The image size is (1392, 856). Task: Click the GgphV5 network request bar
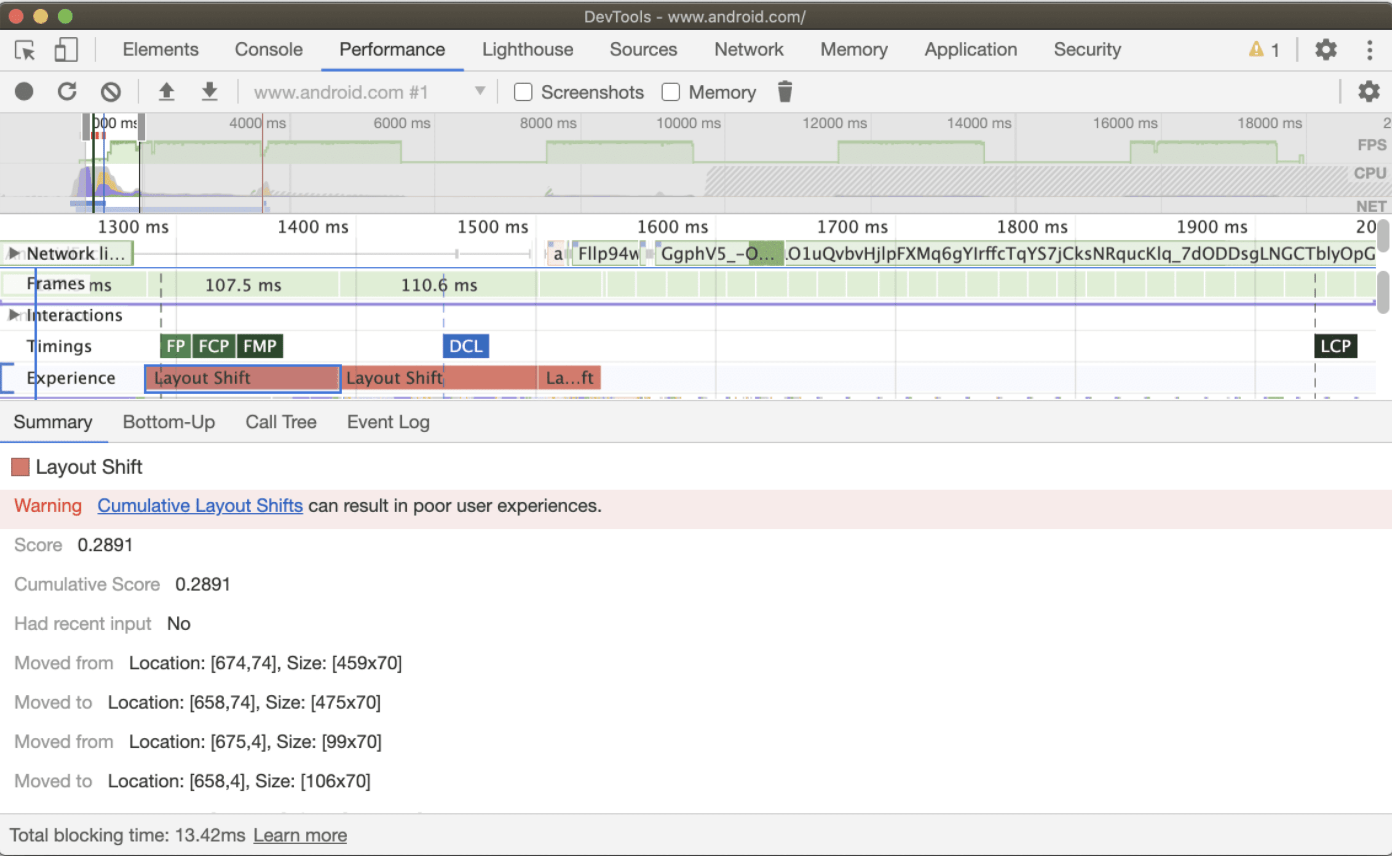click(x=719, y=254)
